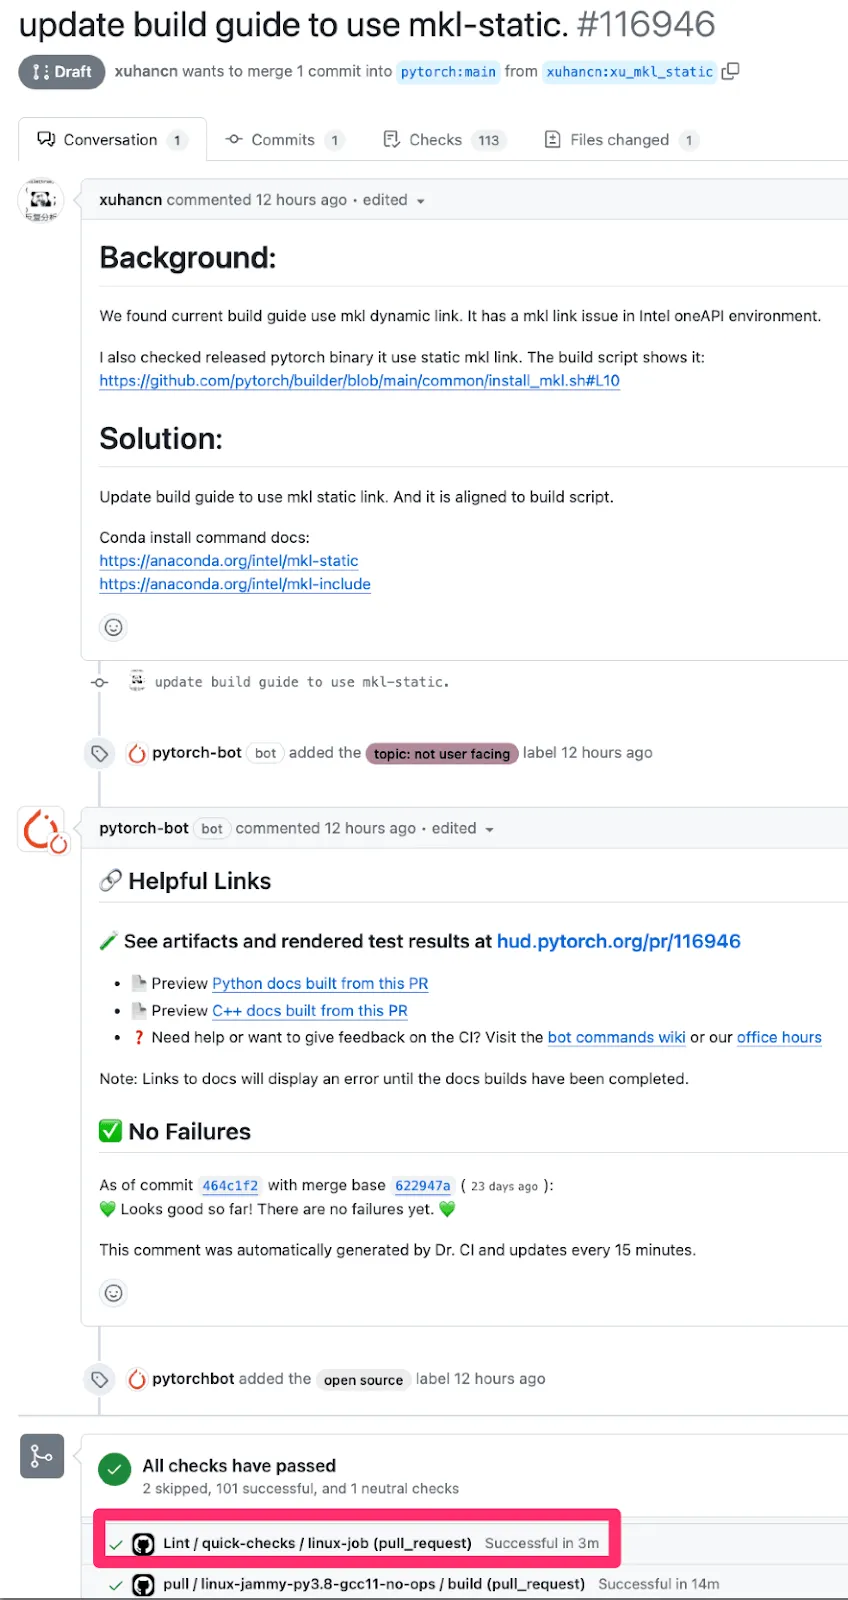Open the pytorch:main base branch
The height and width of the screenshot is (1600, 848).
click(448, 72)
